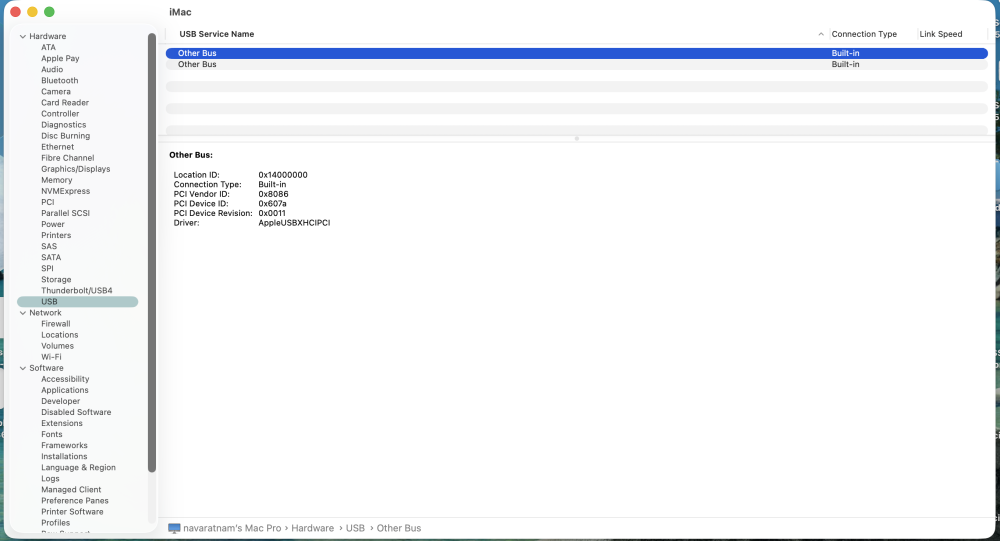
Task: Select Thunderbolt/USB4 in the sidebar
Action: point(77,290)
